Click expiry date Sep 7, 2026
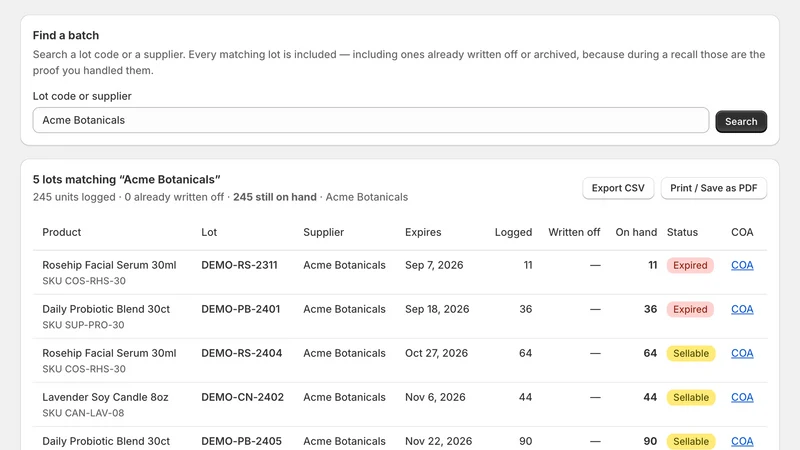 click(434, 265)
